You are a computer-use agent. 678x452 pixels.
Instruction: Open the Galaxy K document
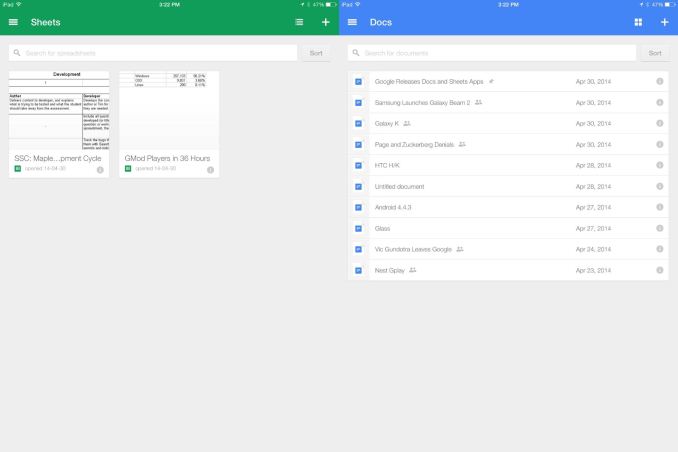508,123
